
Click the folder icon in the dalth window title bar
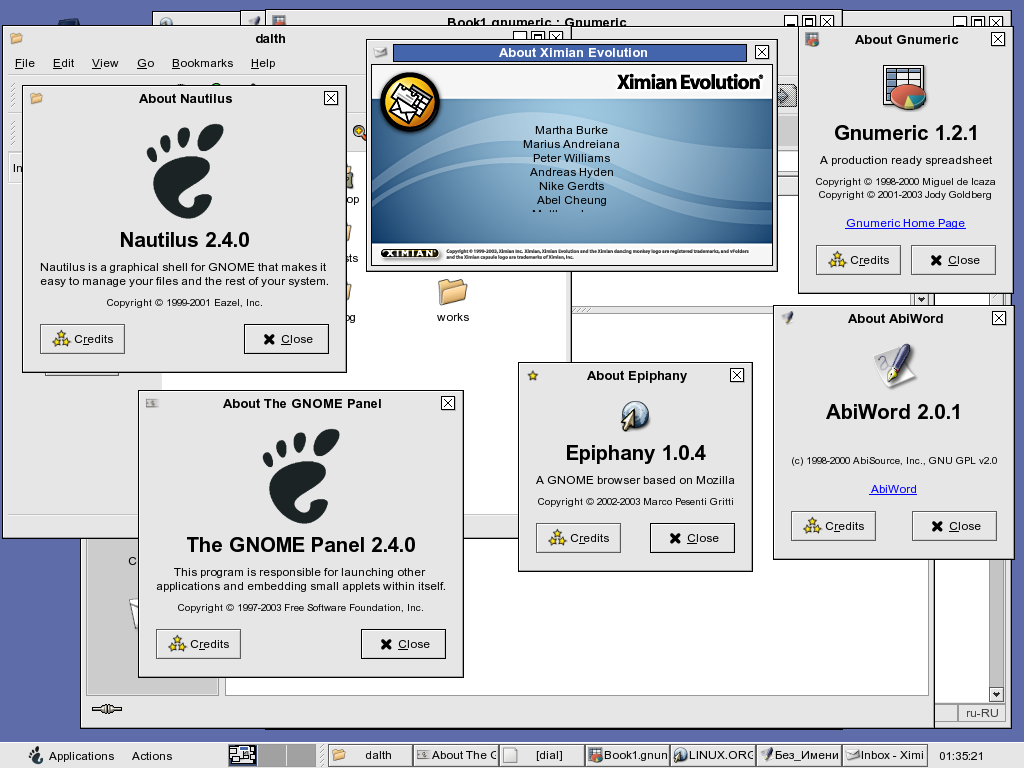click(x=17, y=39)
